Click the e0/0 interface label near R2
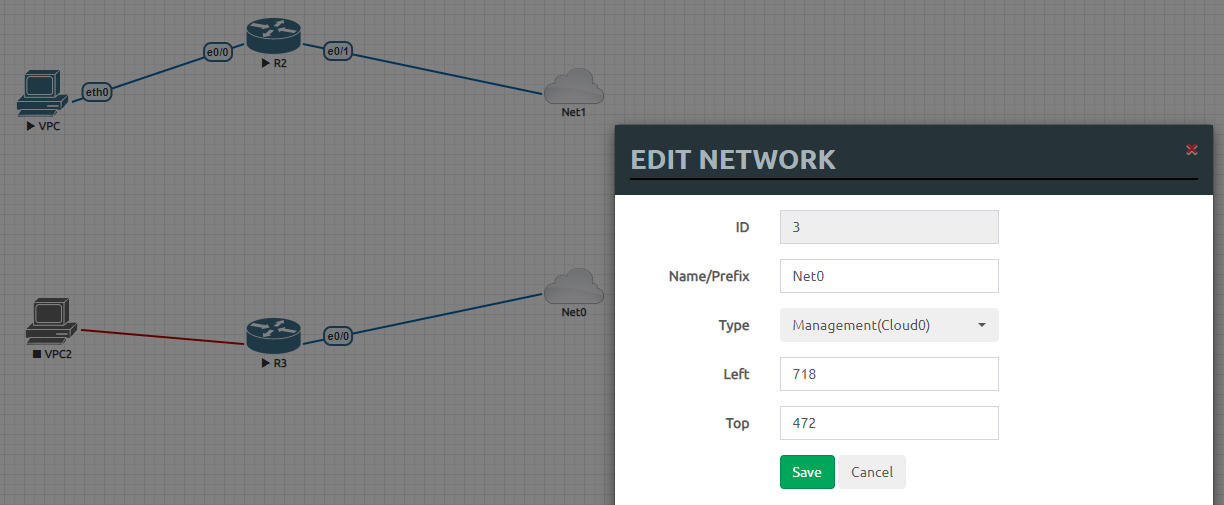The image size is (1224, 505). [219, 52]
